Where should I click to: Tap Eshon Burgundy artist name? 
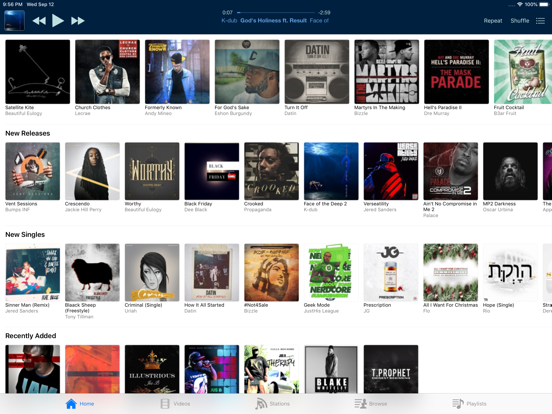[233, 113]
